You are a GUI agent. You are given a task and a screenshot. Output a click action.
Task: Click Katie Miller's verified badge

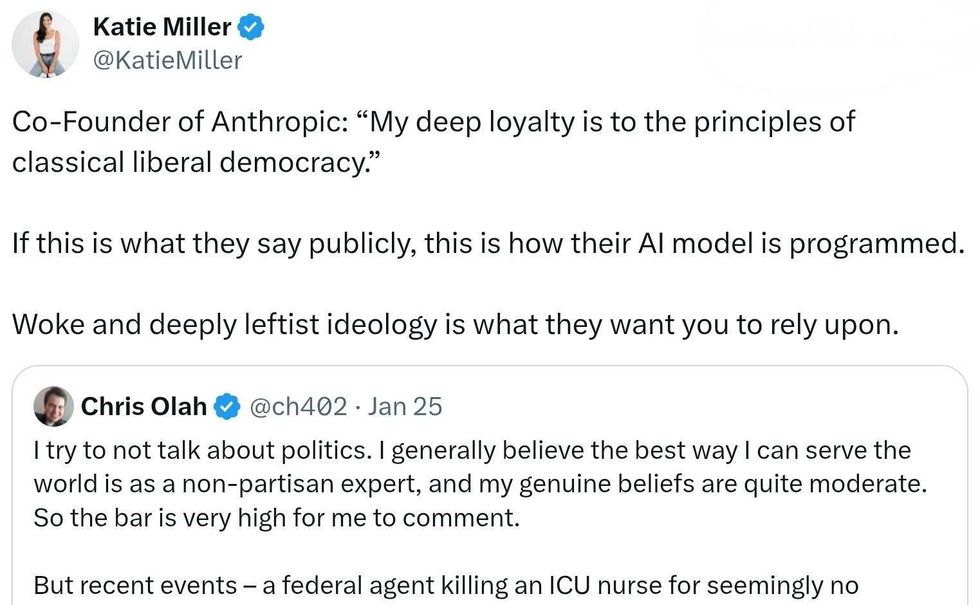(251, 27)
